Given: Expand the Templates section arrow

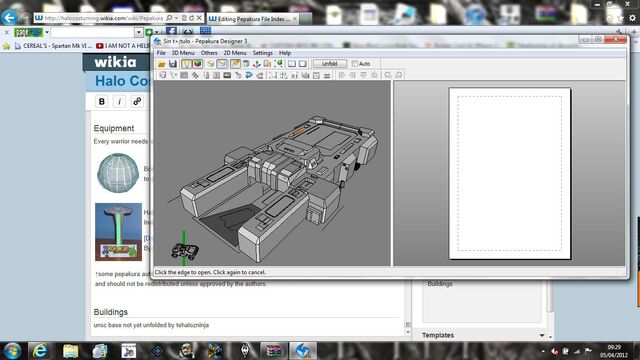Looking at the screenshot, I should (x=542, y=335).
